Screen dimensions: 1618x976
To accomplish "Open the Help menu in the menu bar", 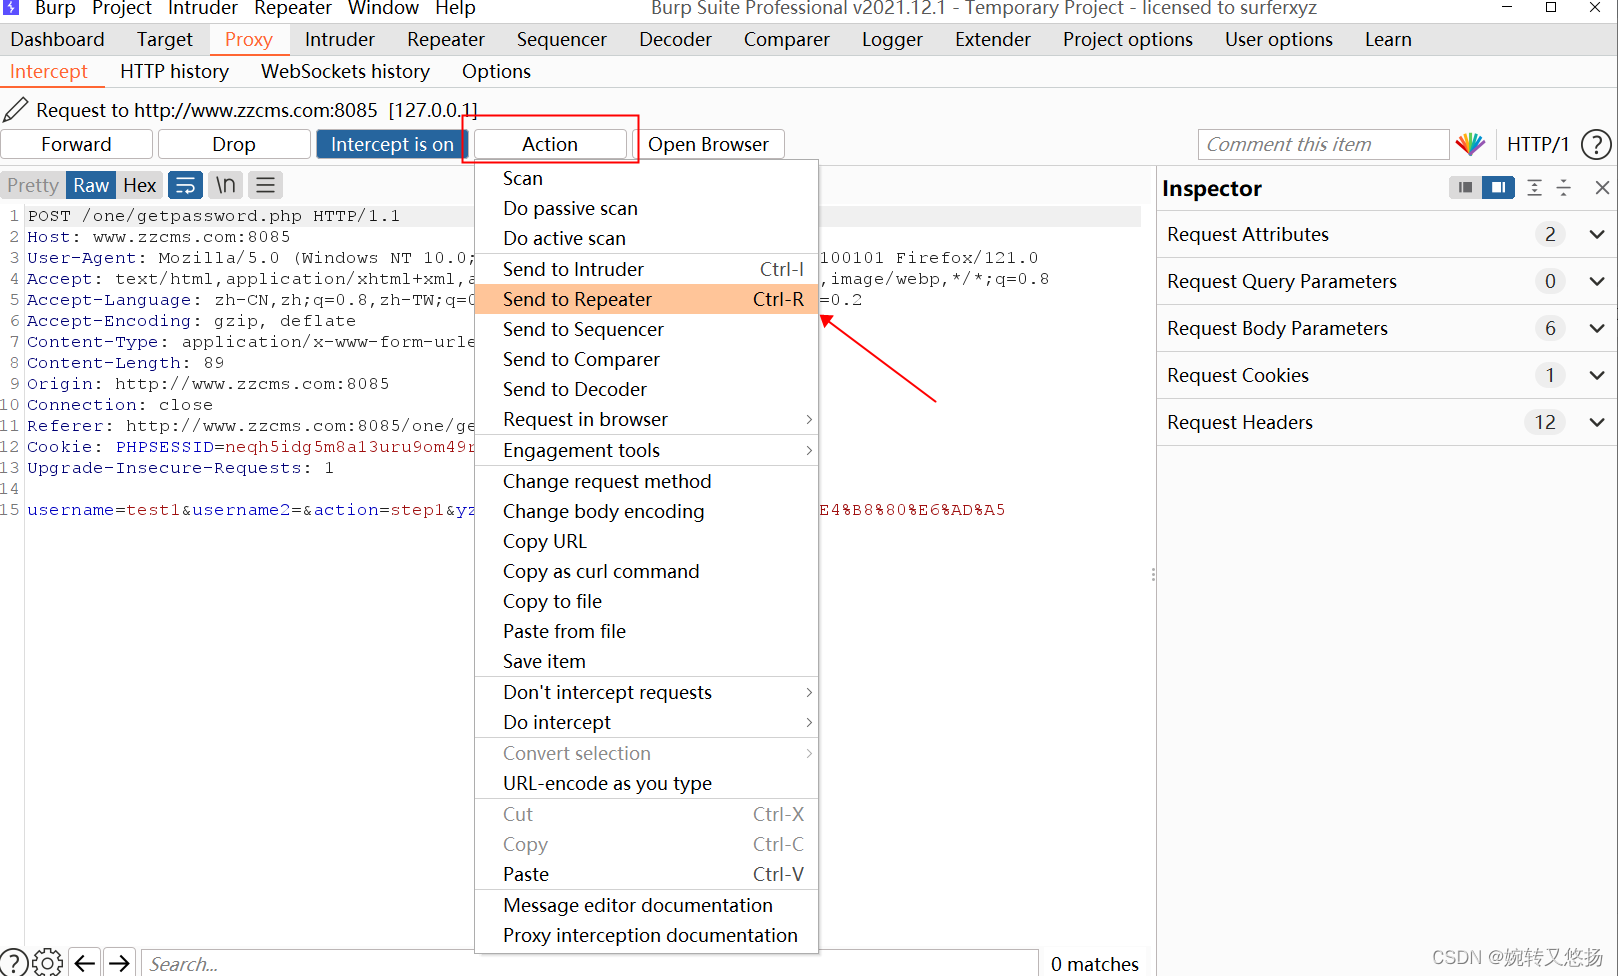I will pyautogui.click(x=455, y=8).
